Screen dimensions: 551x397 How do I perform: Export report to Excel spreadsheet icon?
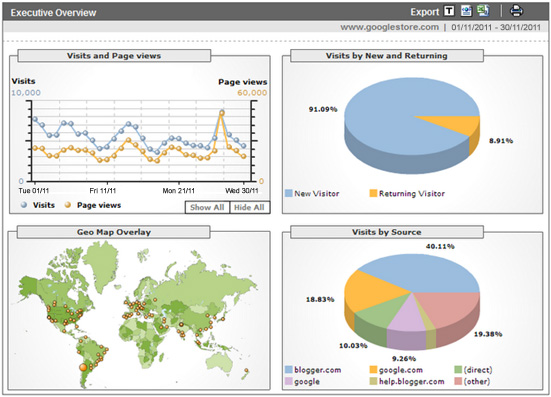pyautogui.click(x=483, y=11)
